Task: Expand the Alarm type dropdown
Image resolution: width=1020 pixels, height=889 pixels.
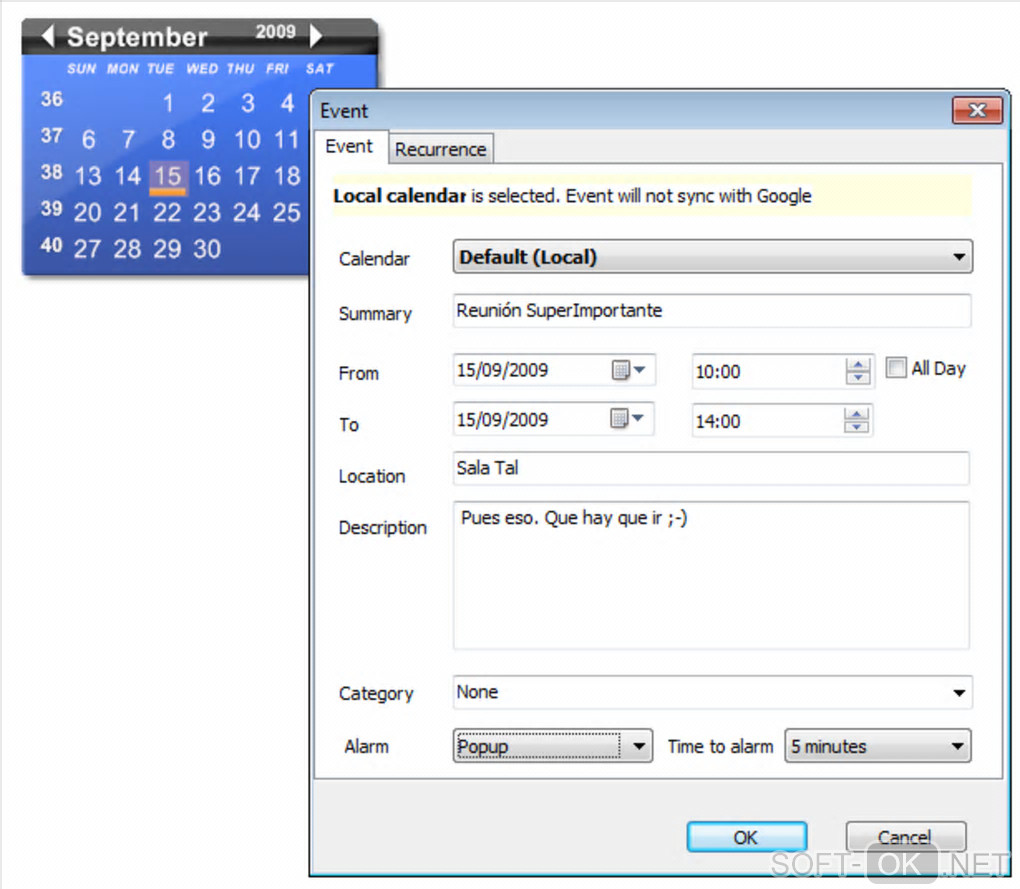Action: [640, 746]
